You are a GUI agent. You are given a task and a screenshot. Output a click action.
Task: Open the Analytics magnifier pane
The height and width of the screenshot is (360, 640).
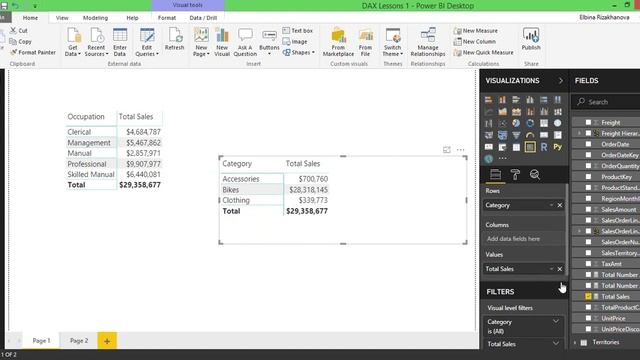pos(535,175)
